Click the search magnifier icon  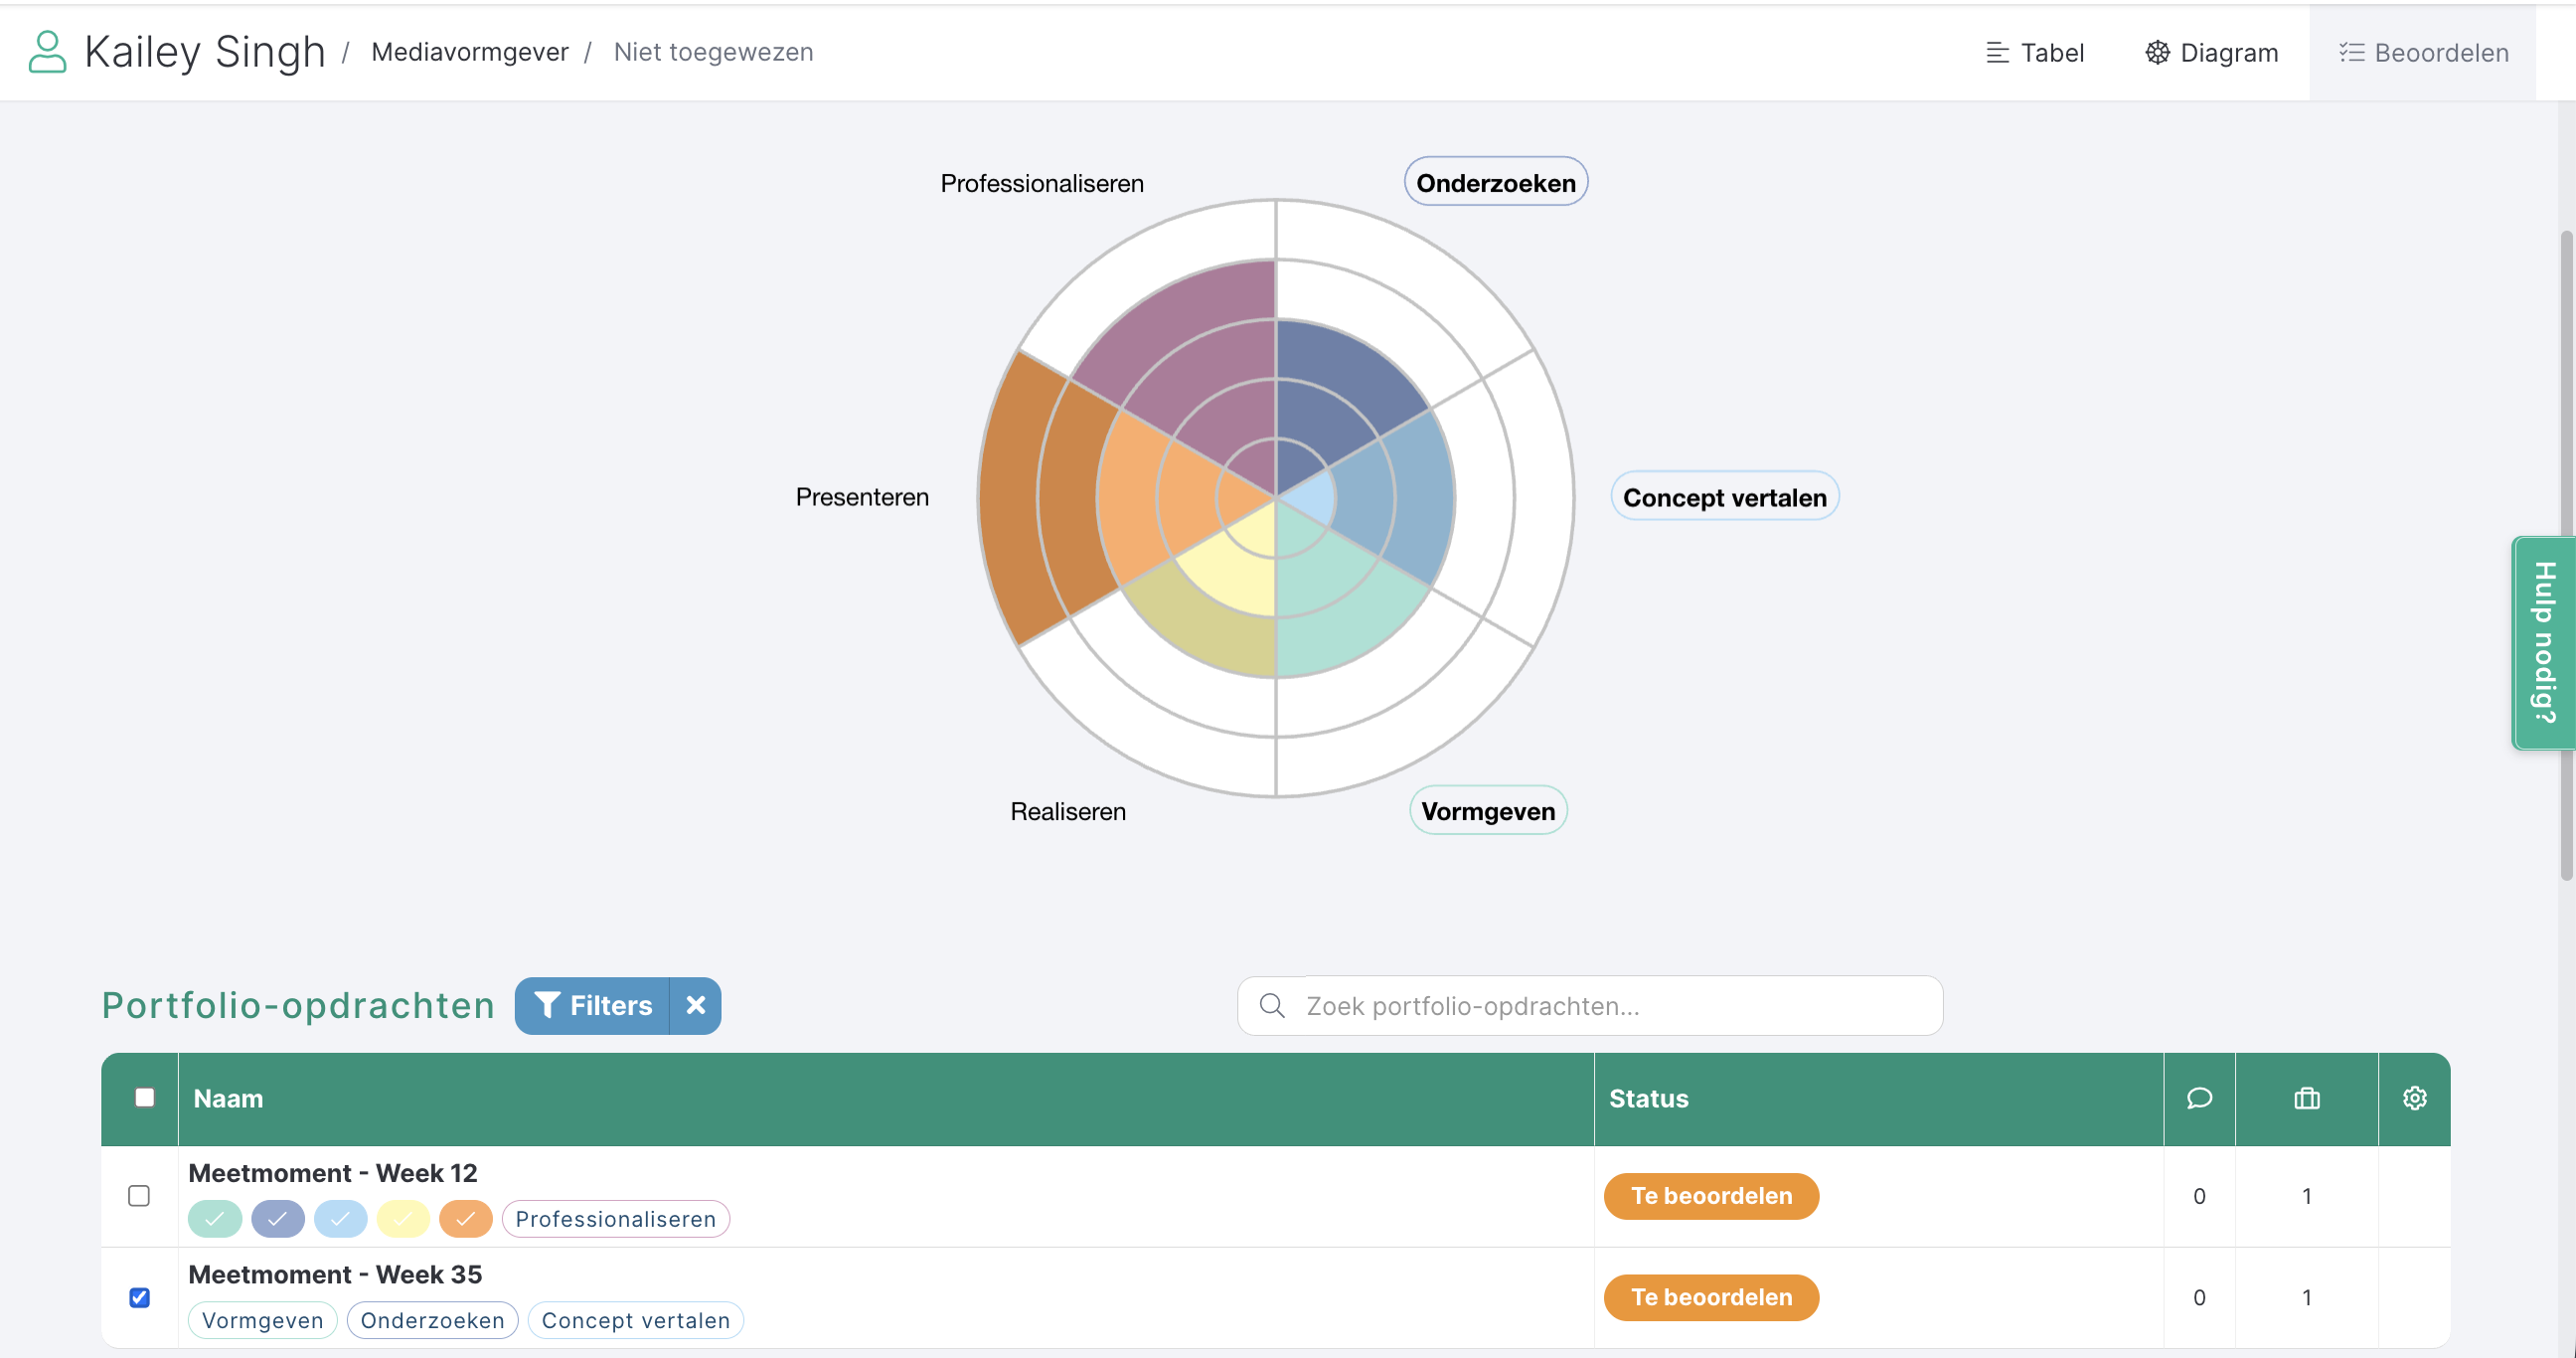[x=1272, y=1005]
